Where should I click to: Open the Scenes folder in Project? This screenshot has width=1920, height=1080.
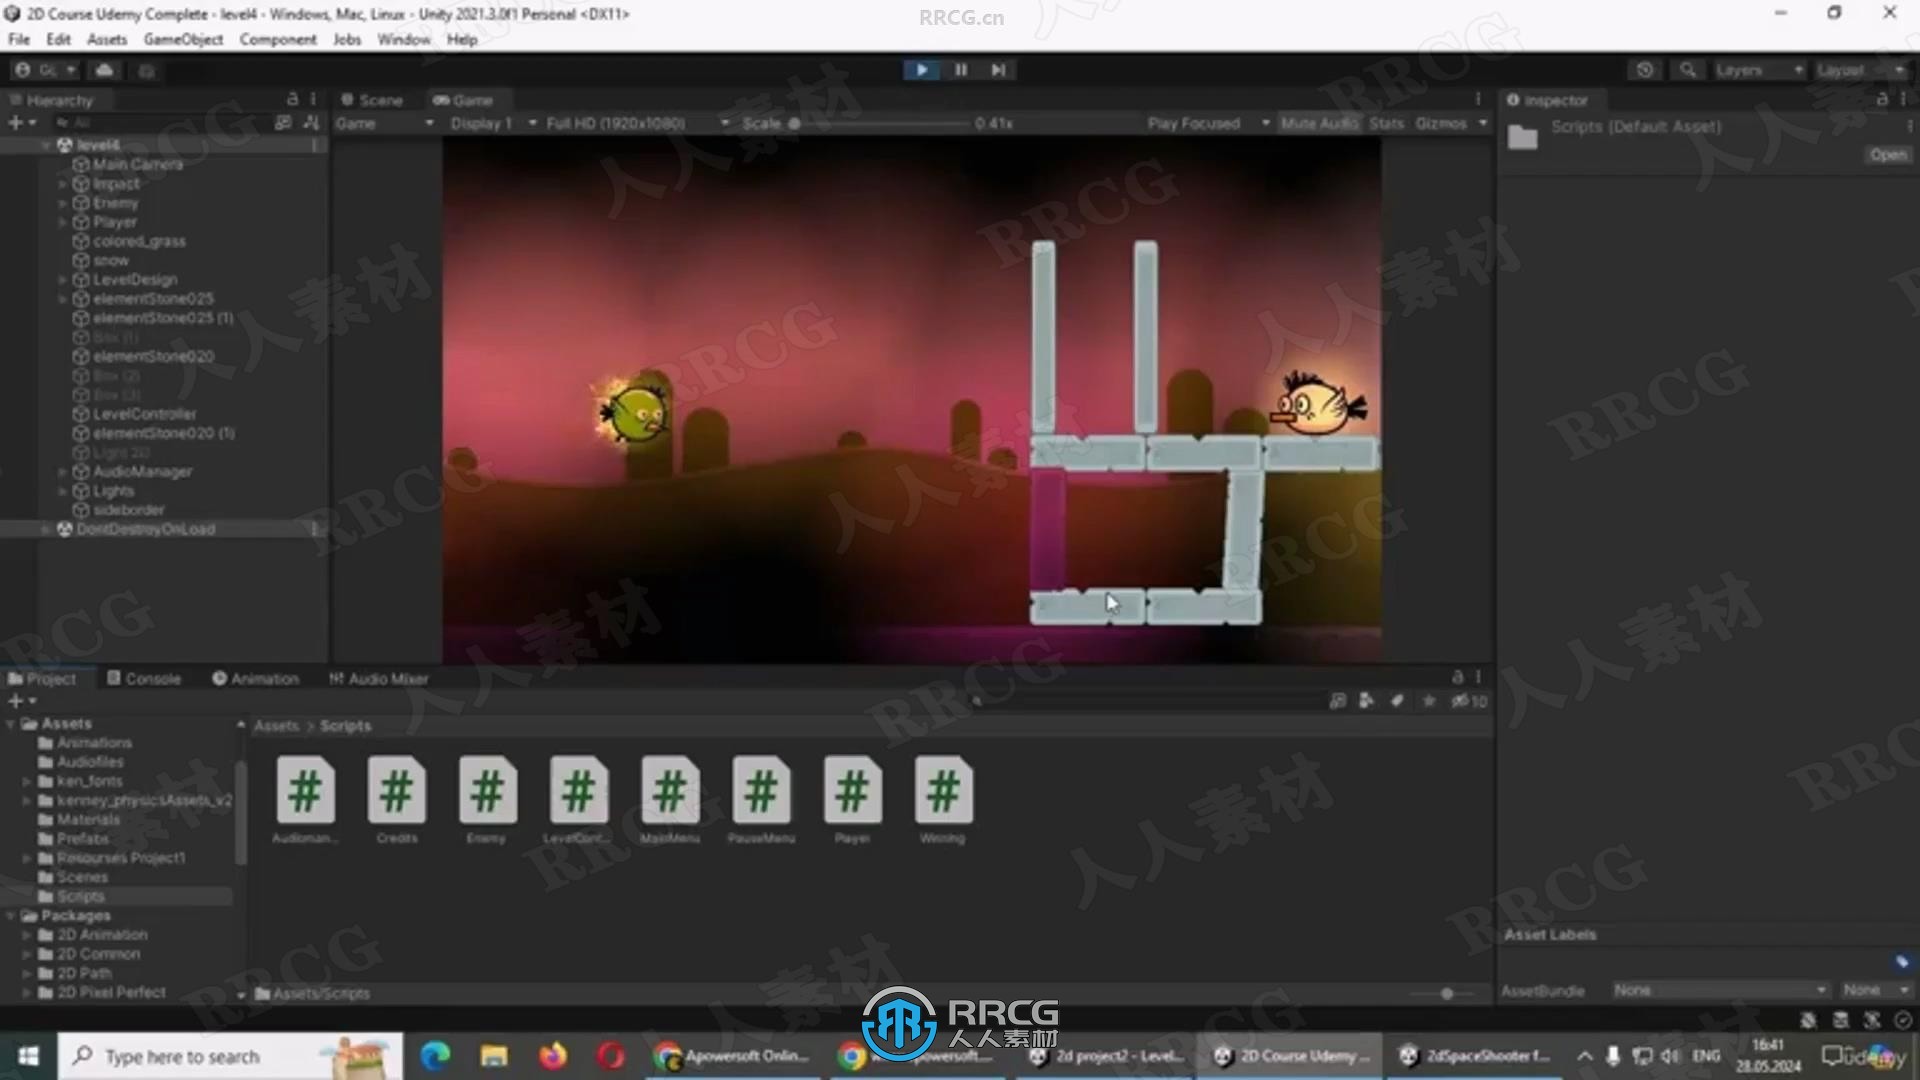(x=82, y=877)
